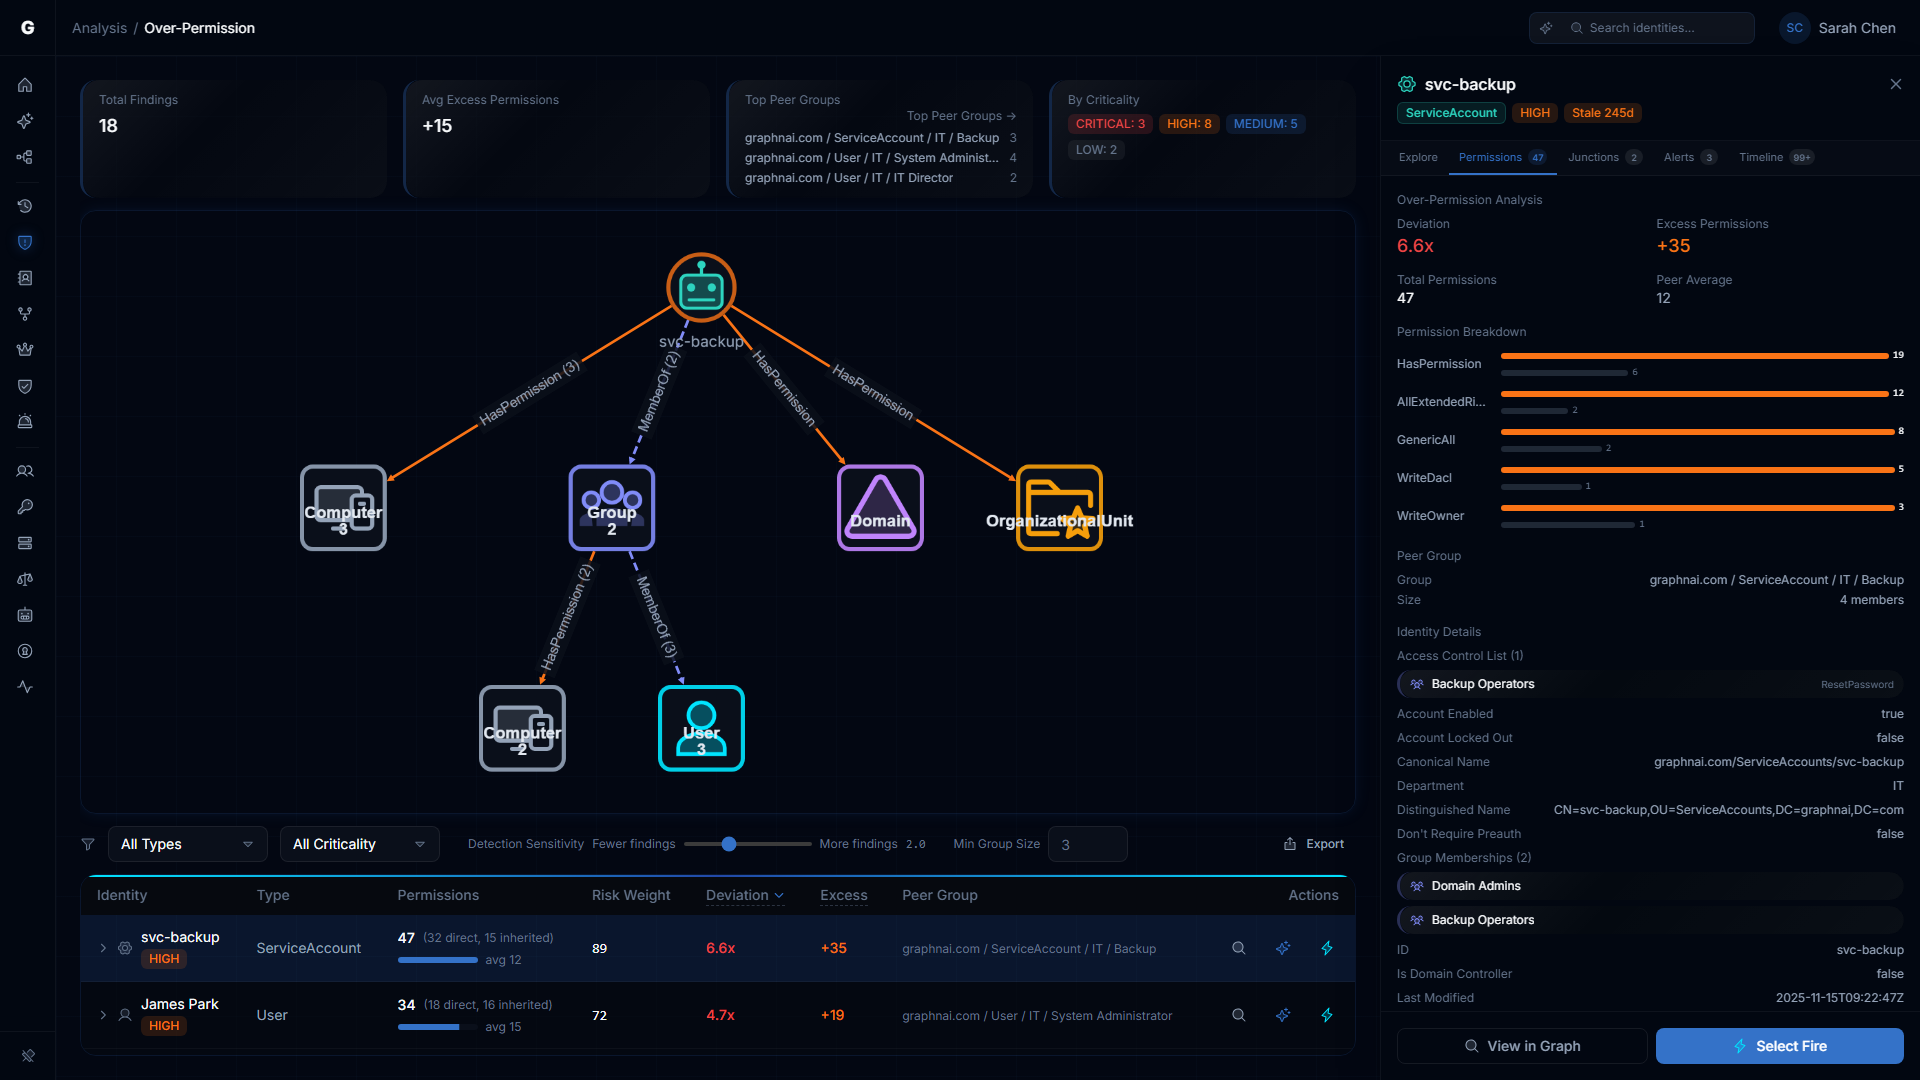Open the Home dashboard from the sidebar
The width and height of the screenshot is (1920, 1080).
coord(25,85)
